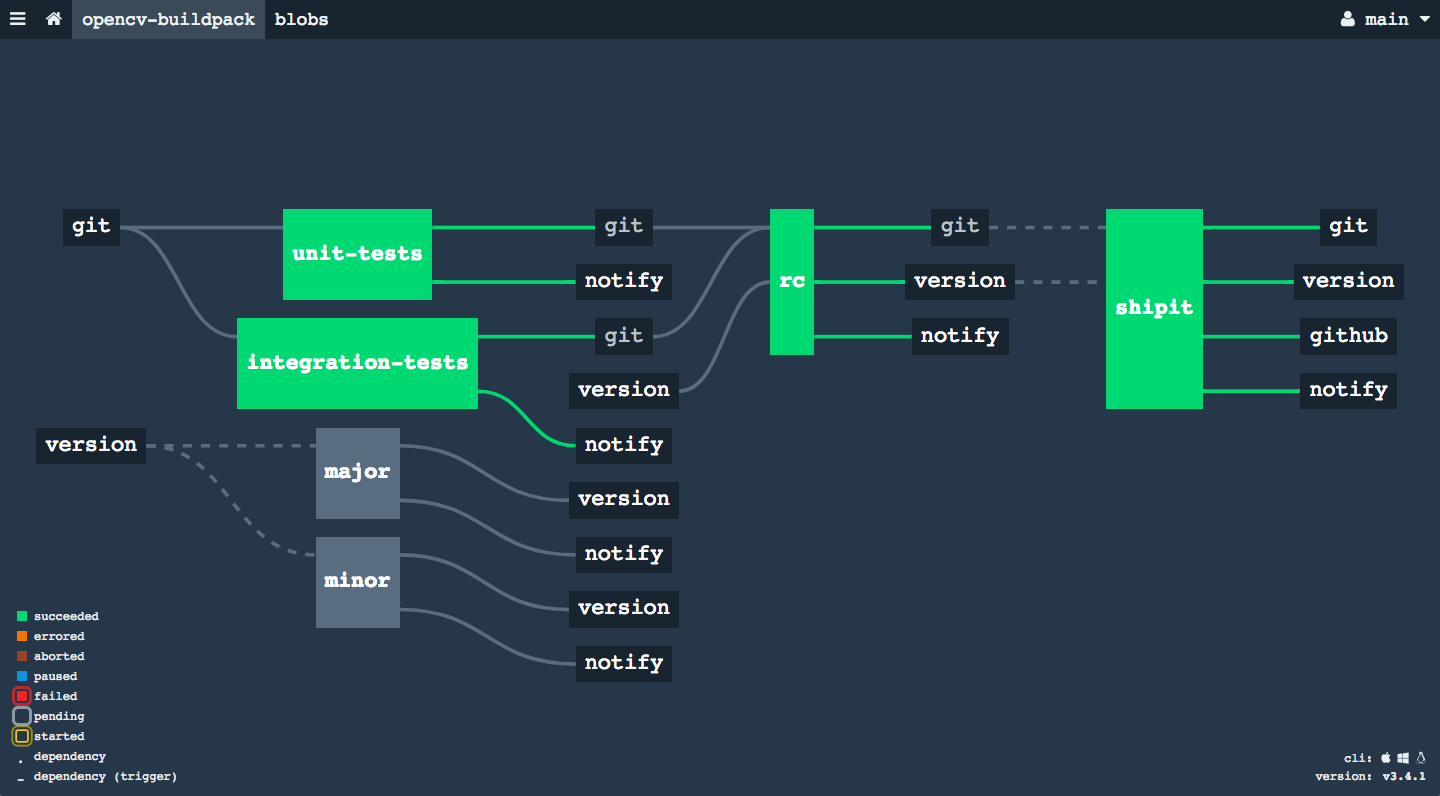The height and width of the screenshot is (796, 1440).
Task: Switch to the opencv-buildpack pipeline tab
Action: tap(168, 19)
